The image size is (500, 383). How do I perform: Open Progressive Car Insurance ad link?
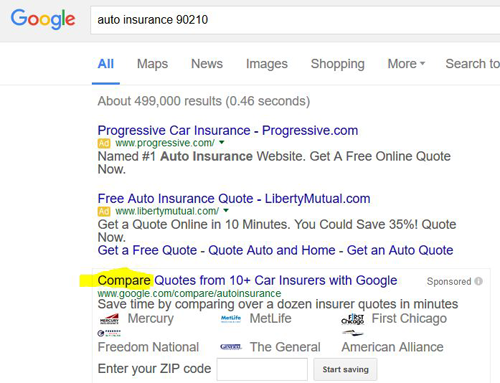point(228,130)
